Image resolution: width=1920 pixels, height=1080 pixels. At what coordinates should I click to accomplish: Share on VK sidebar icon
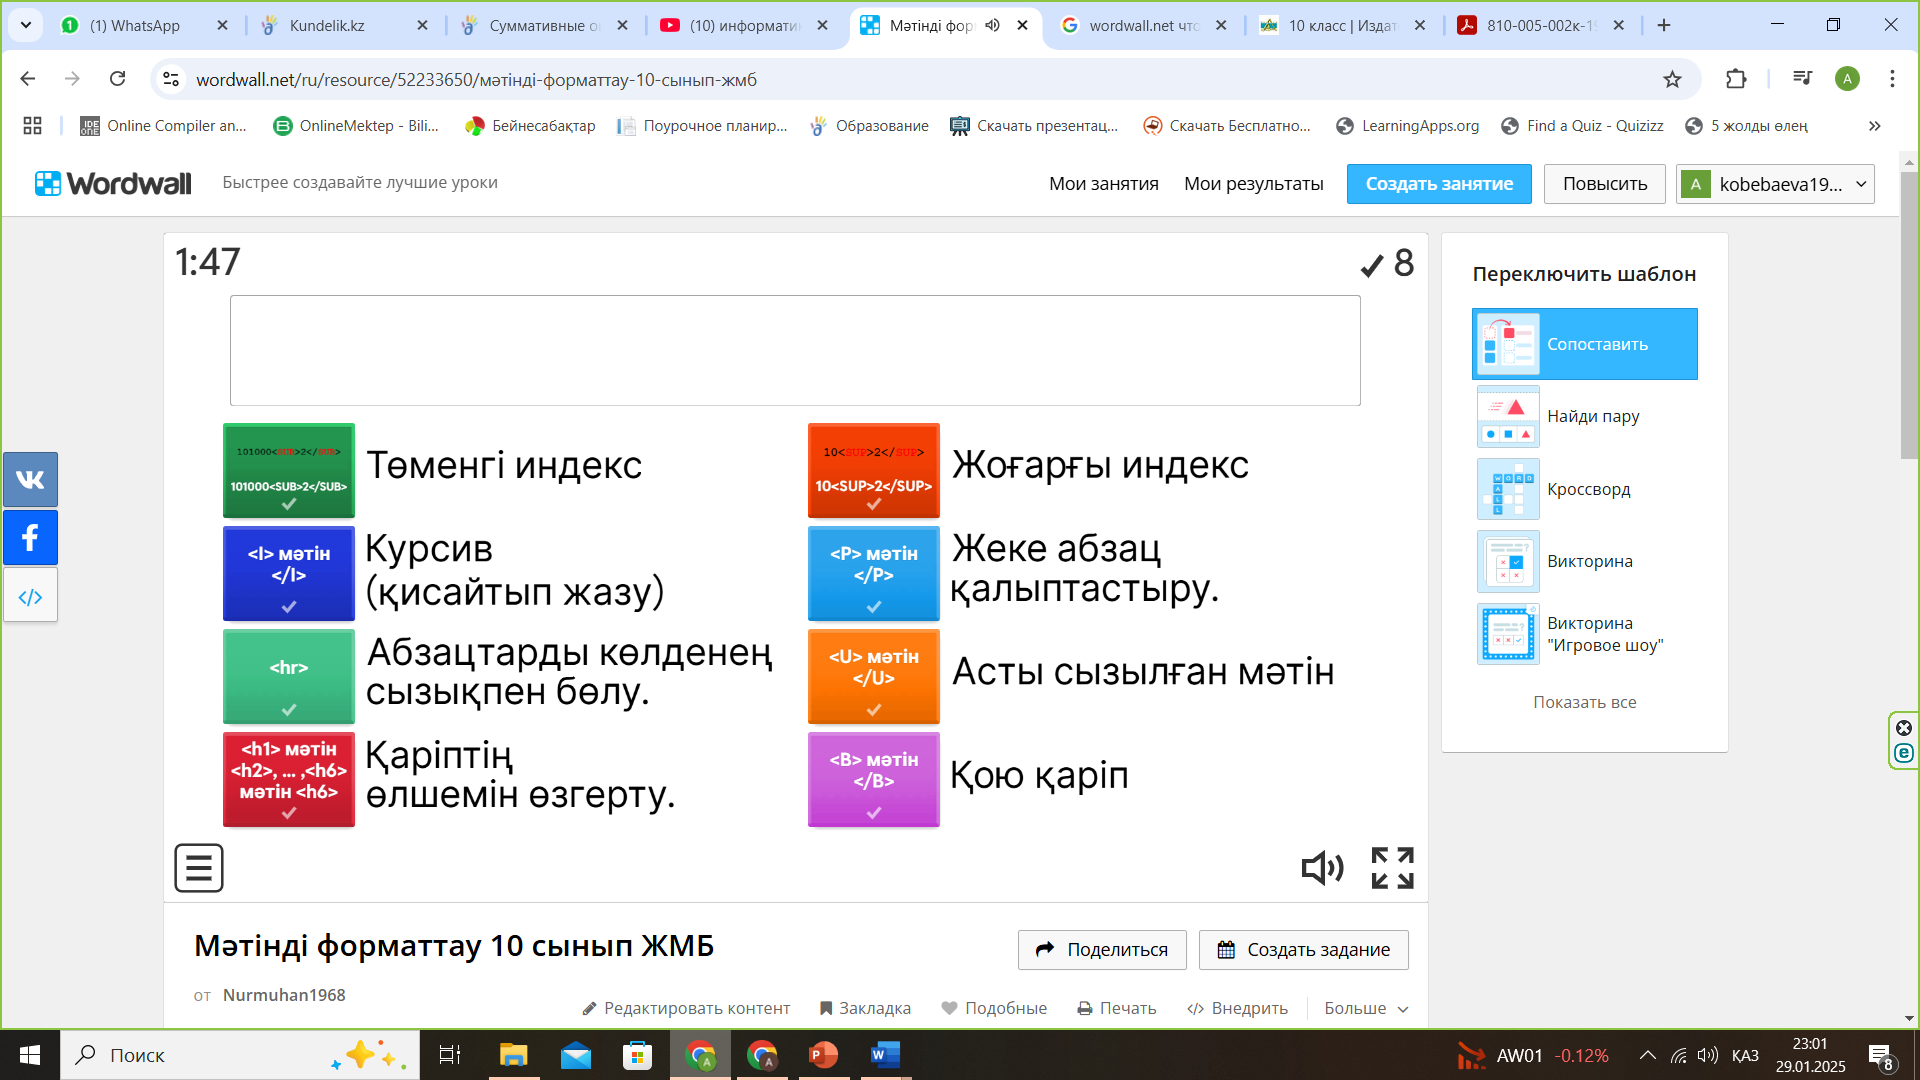pyautogui.click(x=30, y=480)
